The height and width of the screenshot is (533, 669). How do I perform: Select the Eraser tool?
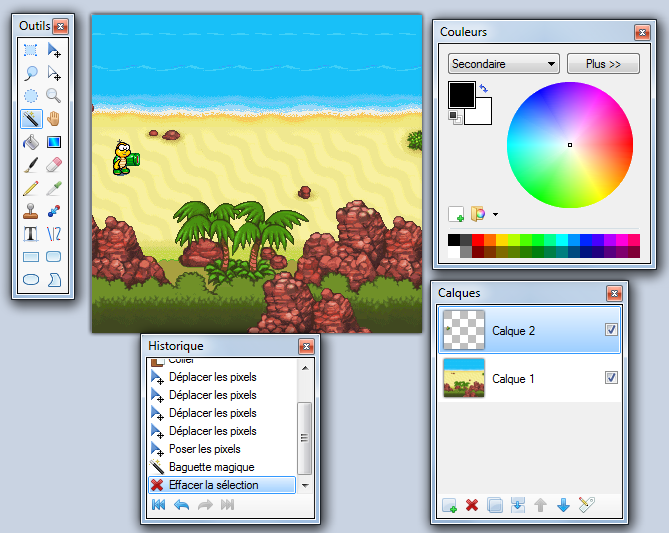coord(54,164)
